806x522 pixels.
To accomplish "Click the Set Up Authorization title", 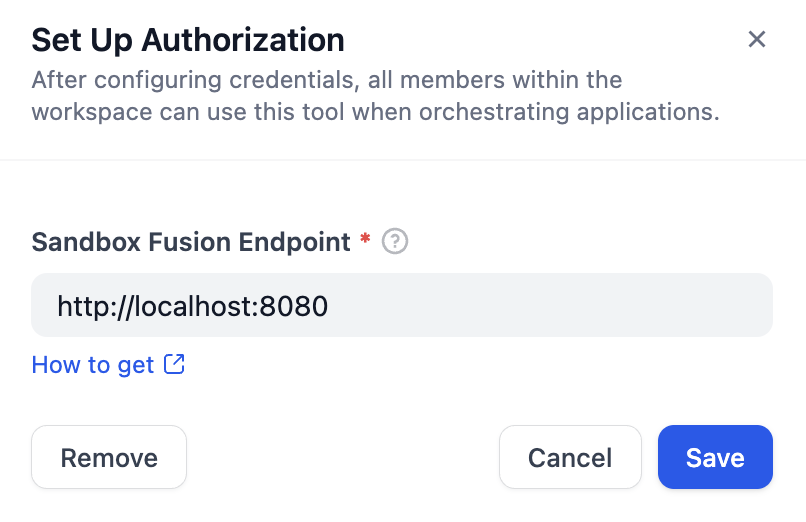I will (x=188, y=40).
